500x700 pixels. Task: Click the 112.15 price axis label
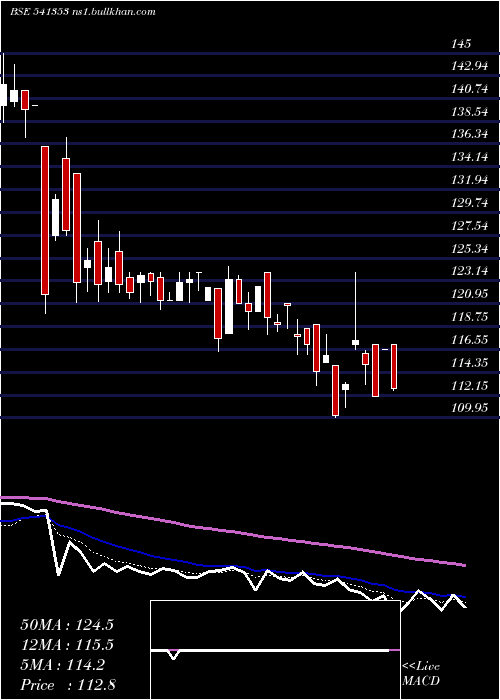pos(470,386)
